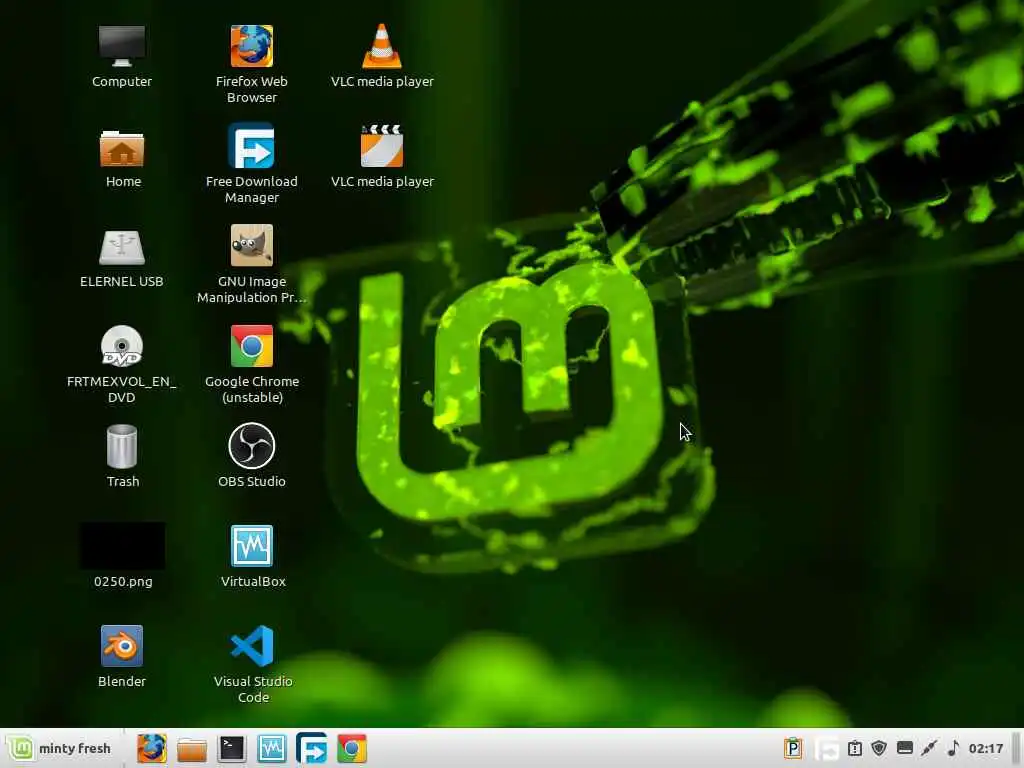Open the clipboard manager tray icon
Image resolution: width=1024 pixels, height=768 pixels.
click(793, 748)
